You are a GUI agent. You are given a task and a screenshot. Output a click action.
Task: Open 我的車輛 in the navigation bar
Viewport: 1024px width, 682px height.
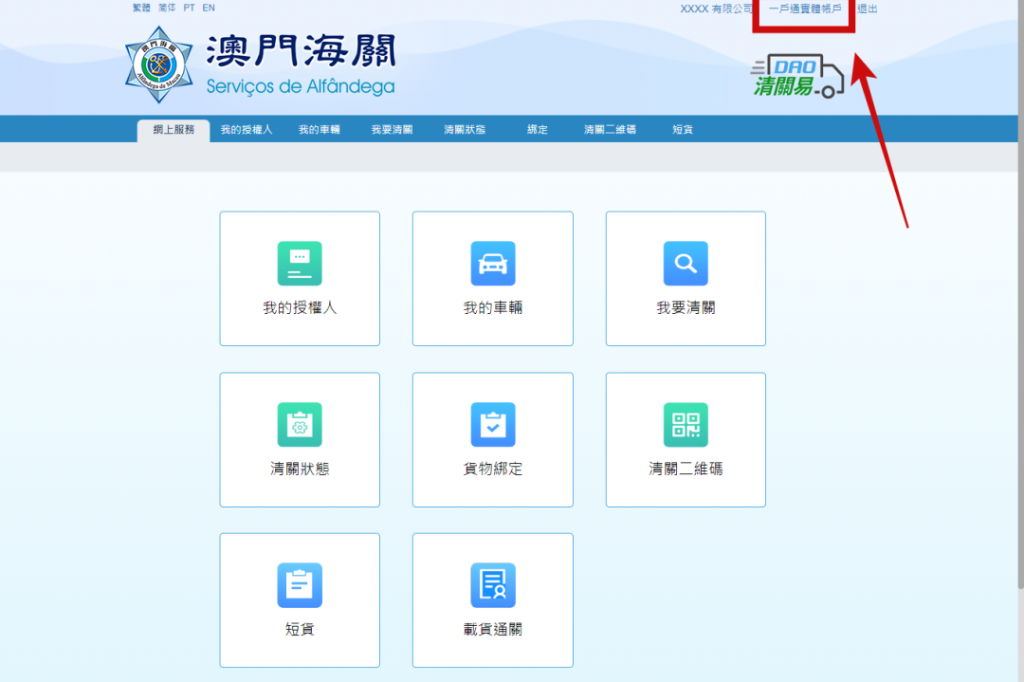point(319,130)
